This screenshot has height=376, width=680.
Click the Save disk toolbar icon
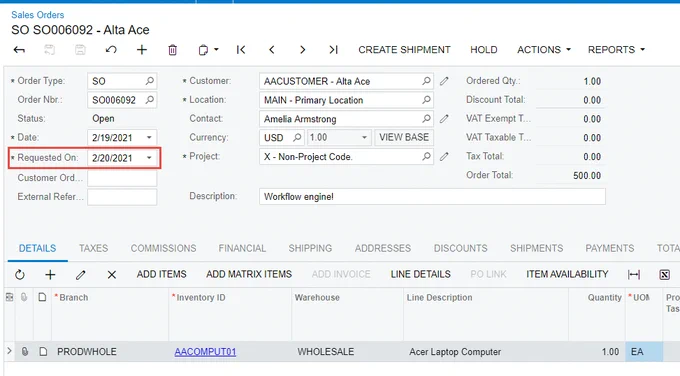80,50
